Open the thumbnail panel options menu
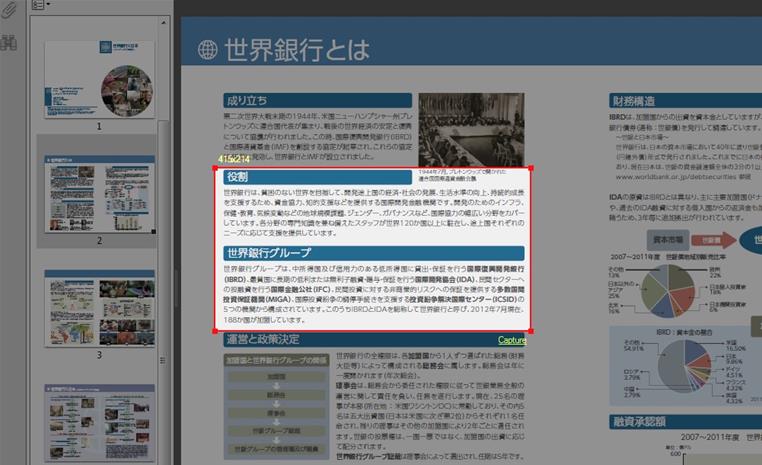Viewport: 762px width, 465px height. click(40, 5)
